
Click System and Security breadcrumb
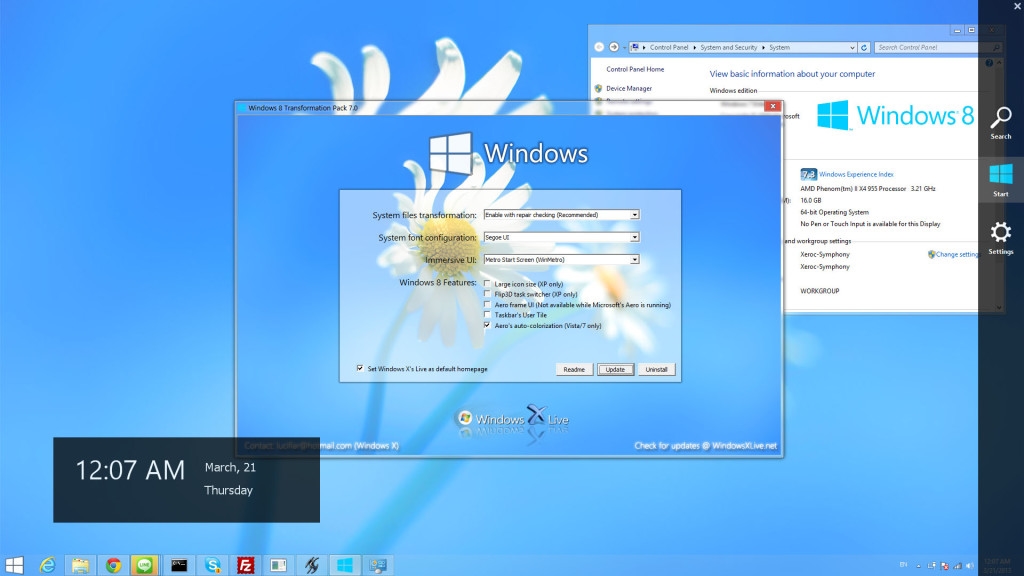pos(729,48)
